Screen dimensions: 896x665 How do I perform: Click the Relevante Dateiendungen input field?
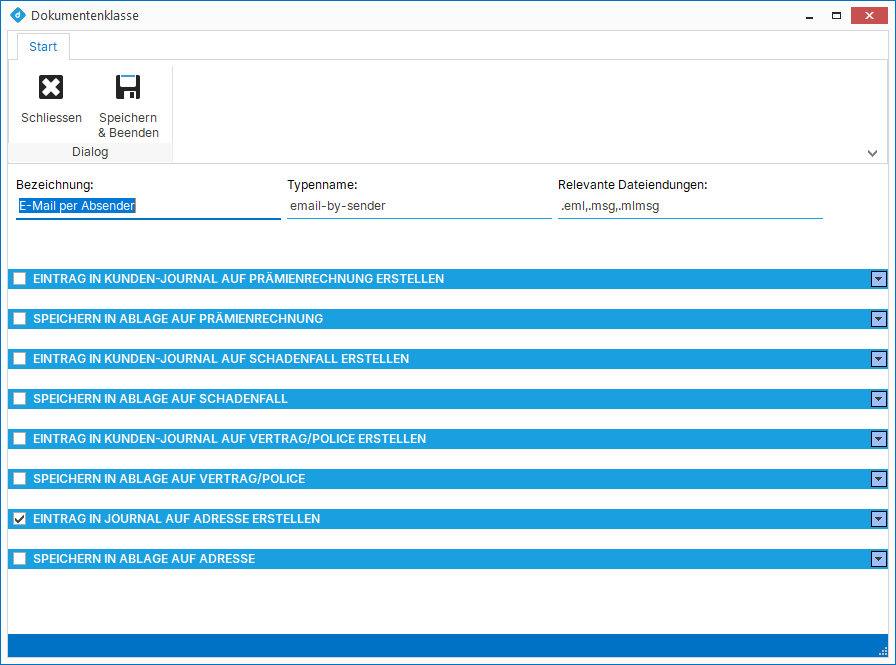[x=689, y=206]
